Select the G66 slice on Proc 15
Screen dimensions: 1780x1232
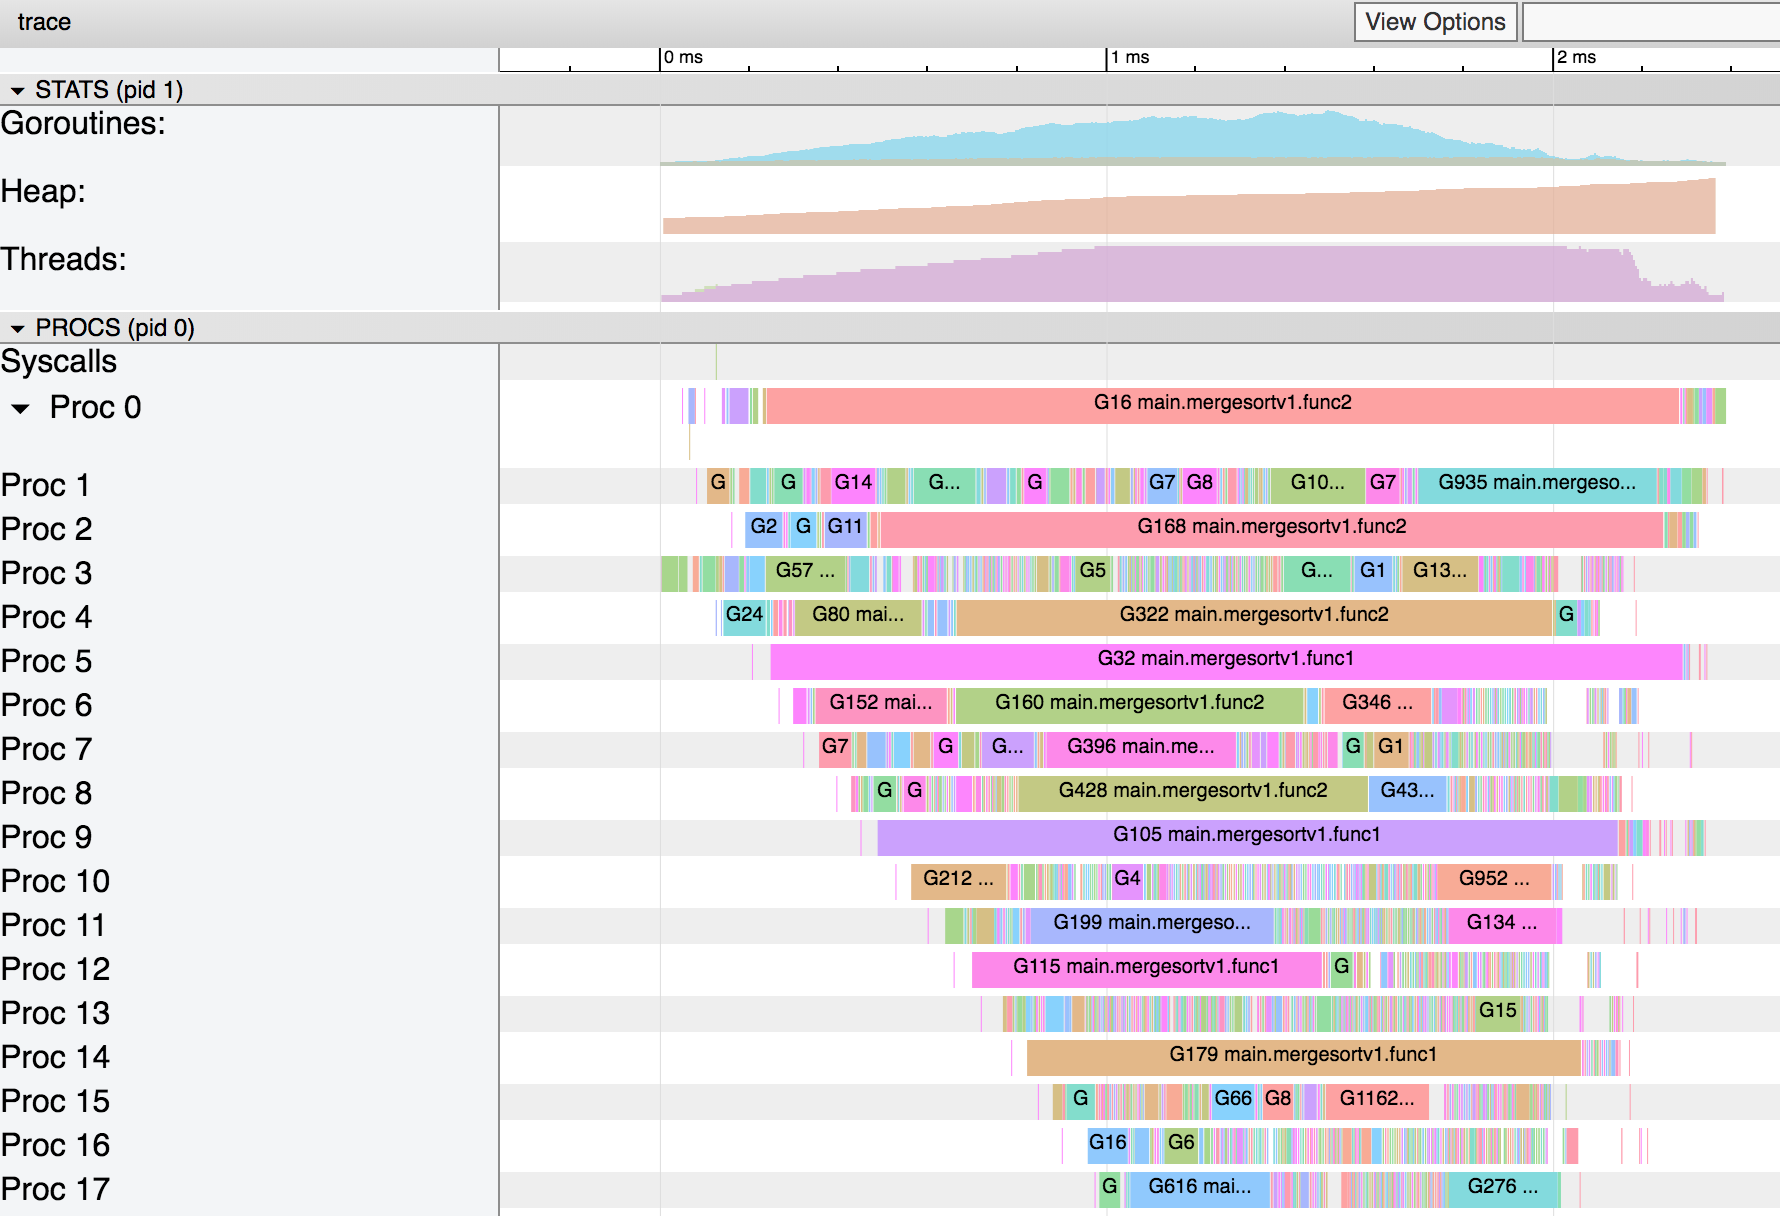click(1232, 1101)
